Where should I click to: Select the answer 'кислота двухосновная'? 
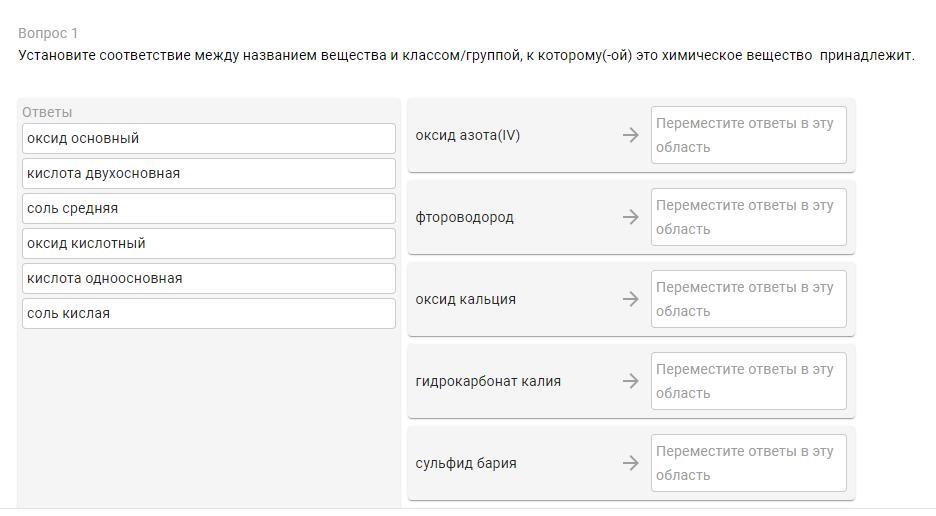coord(208,173)
